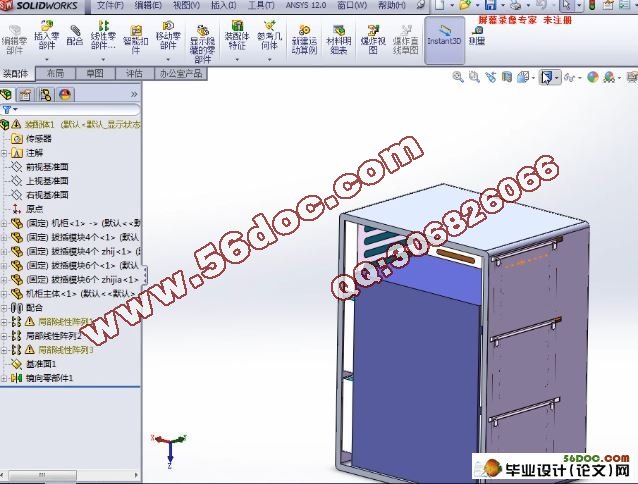The height and width of the screenshot is (484, 638).
Task: Click the 爆炸直线草图 (Explode Line Sketch) tool
Action: [406, 40]
